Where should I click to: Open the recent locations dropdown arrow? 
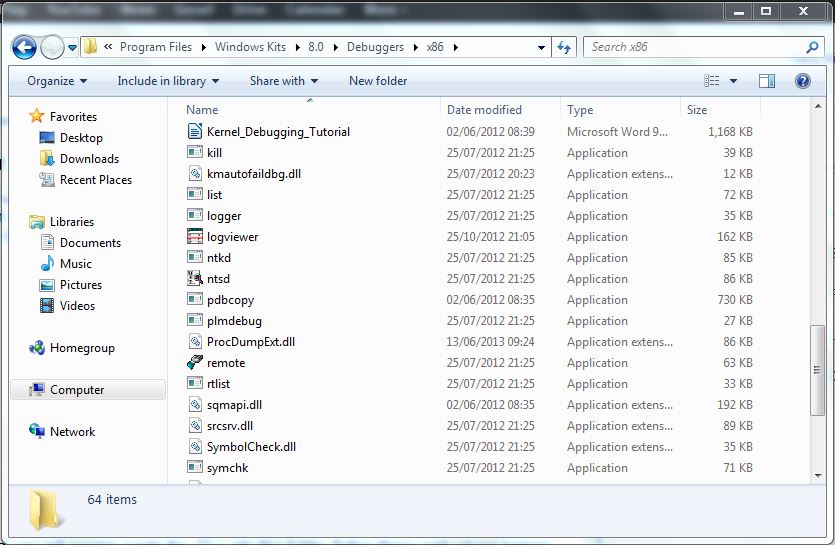pyautogui.click(x=73, y=48)
